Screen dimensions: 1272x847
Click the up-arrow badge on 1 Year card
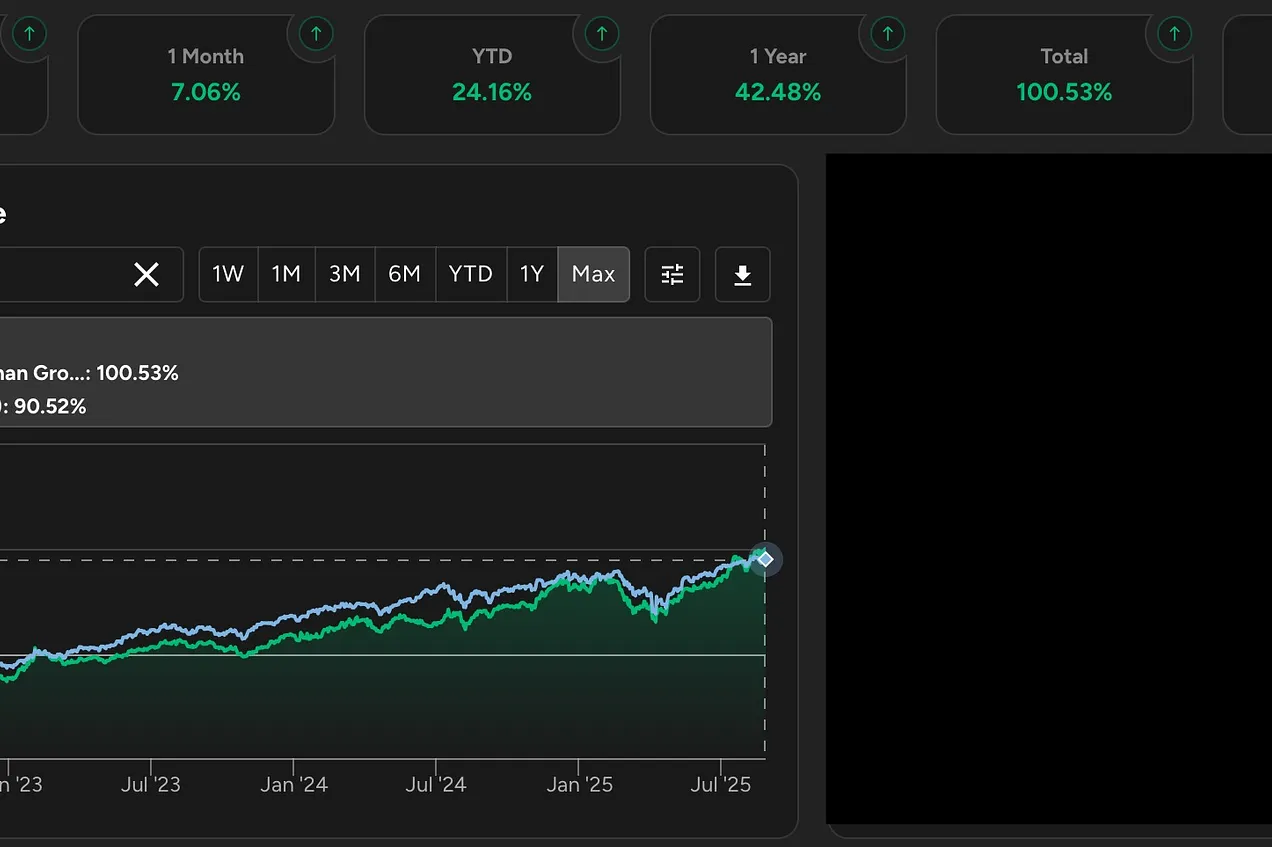tap(888, 34)
